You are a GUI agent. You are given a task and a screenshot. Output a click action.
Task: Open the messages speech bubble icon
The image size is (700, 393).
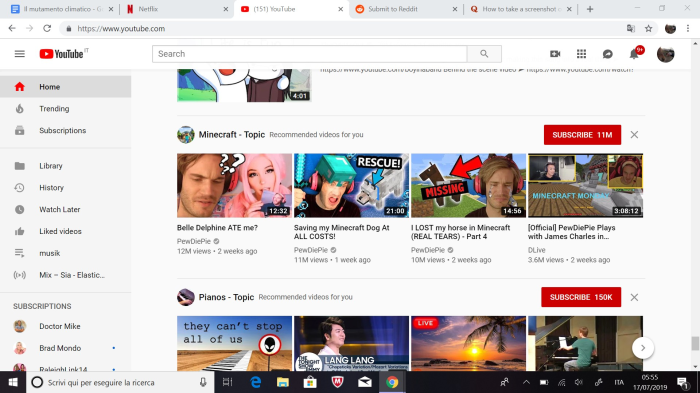pos(608,54)
